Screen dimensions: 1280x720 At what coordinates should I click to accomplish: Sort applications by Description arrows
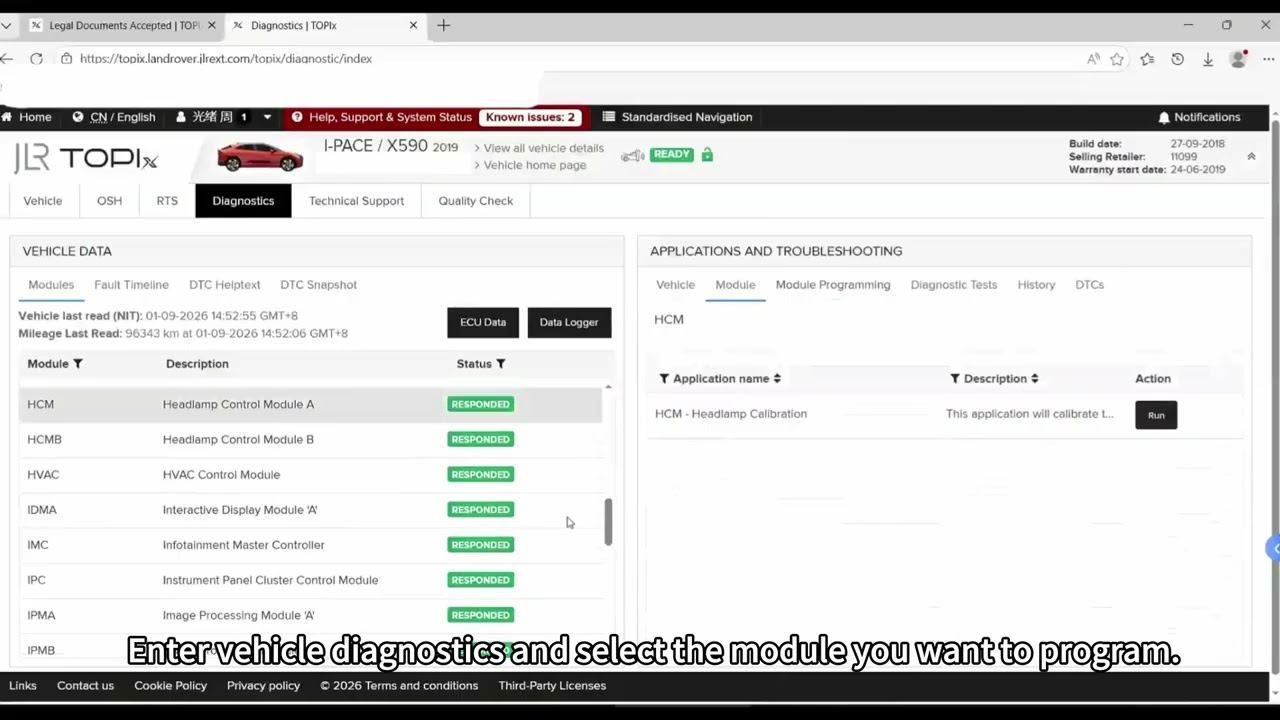1035,379
